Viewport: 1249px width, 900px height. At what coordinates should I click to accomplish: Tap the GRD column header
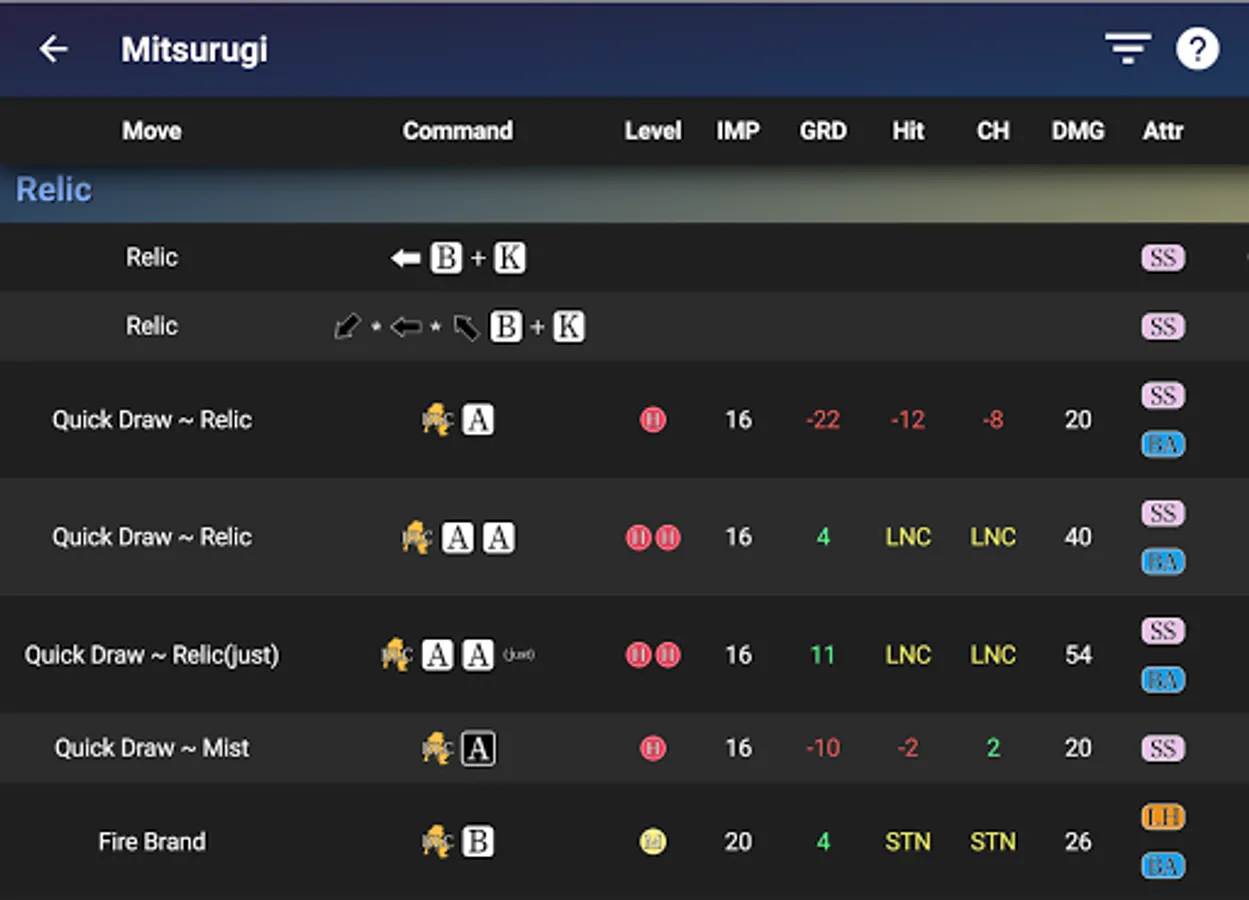tap(823, 131)
